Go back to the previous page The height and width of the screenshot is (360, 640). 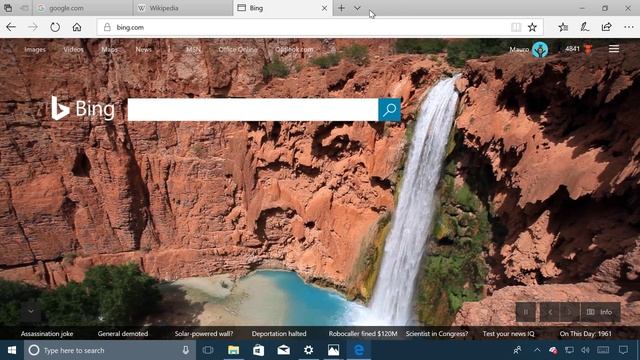(x=11, y=27)
